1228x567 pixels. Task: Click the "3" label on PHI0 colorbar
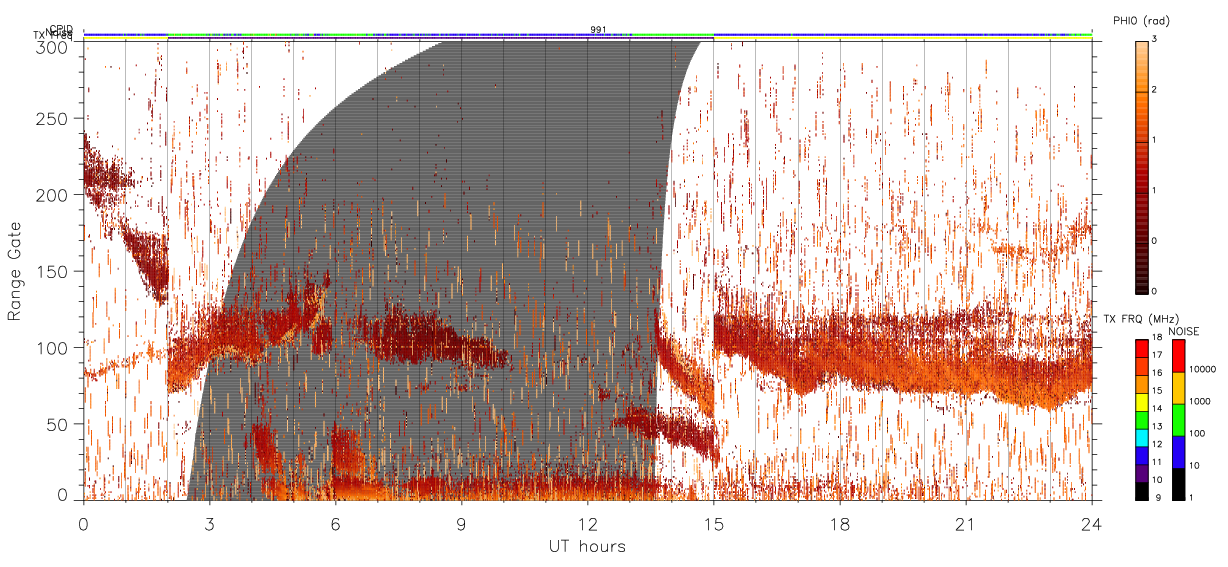coord(1156,41)
